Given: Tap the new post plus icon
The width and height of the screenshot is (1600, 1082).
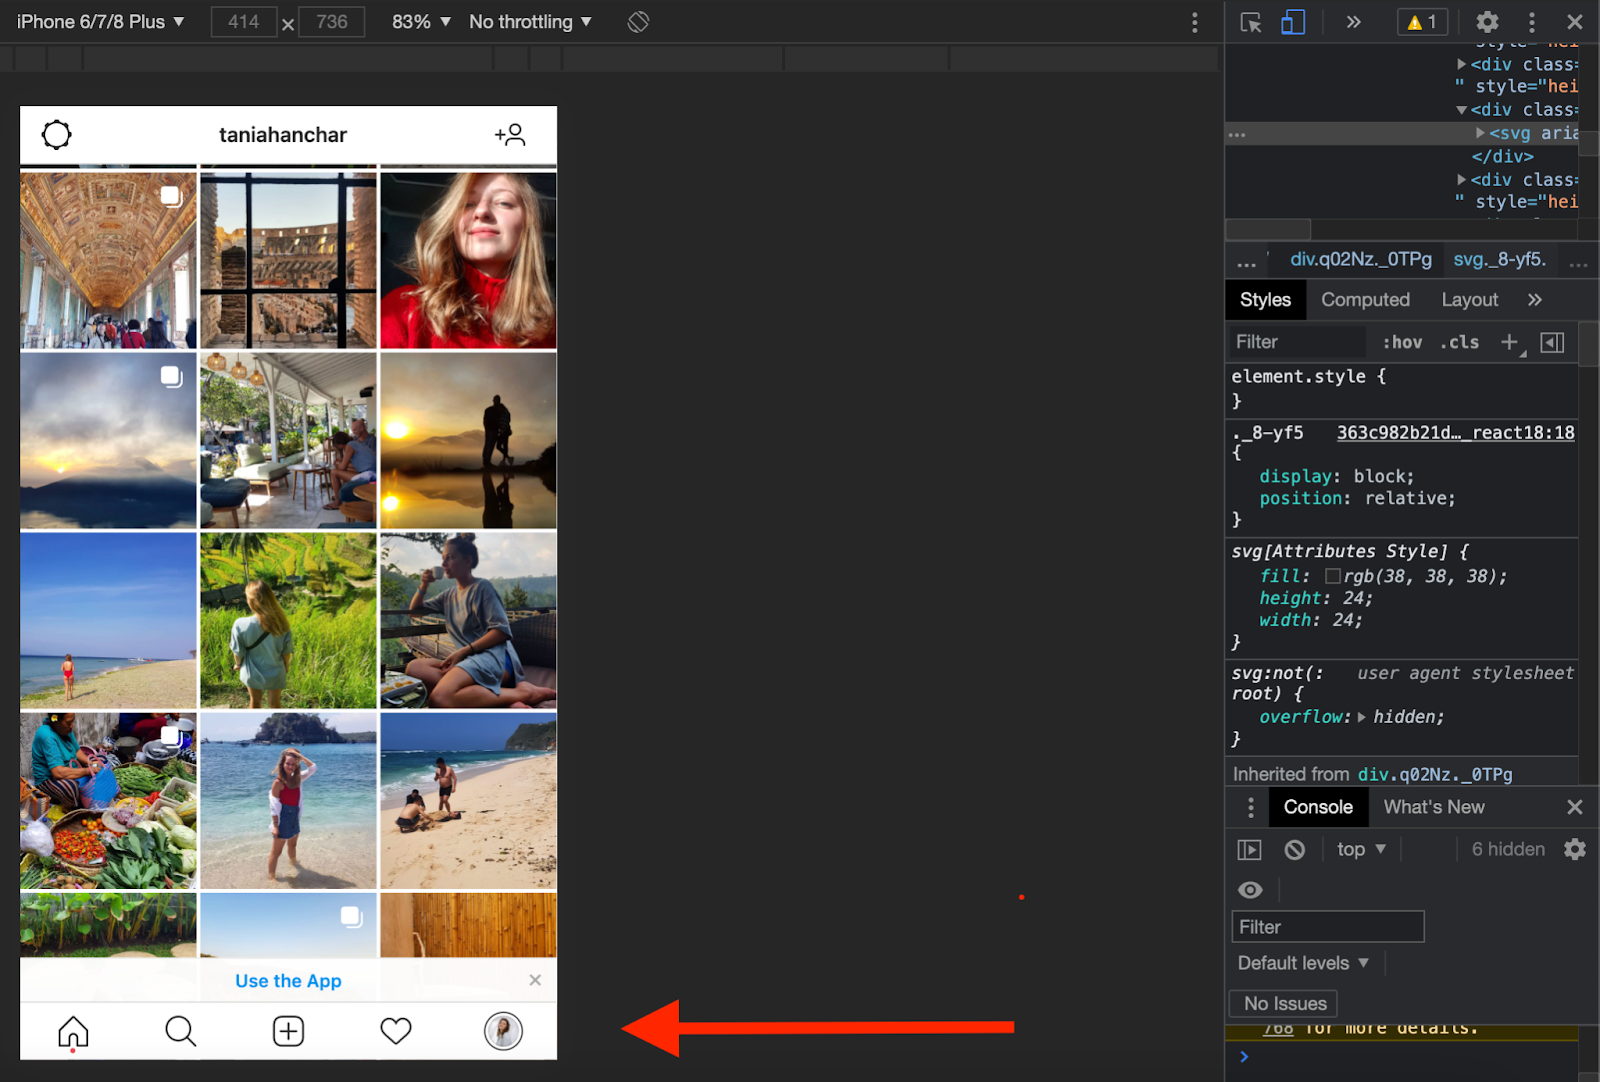Looking at the screenshot, I should pos(288,1031).
